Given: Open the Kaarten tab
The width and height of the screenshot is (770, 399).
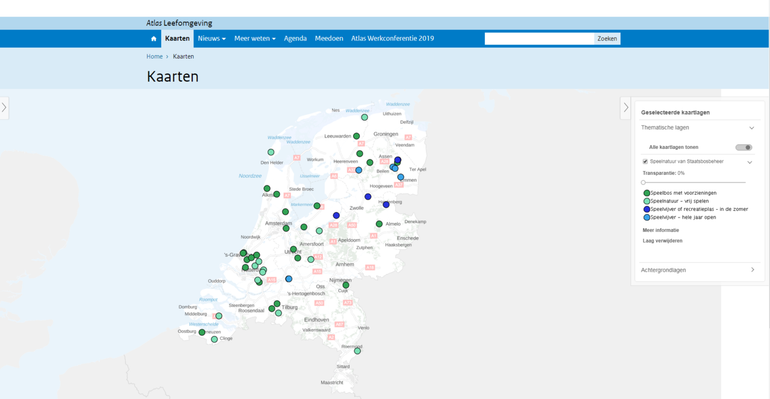Looking at the screenshot, I should point(177,39).
